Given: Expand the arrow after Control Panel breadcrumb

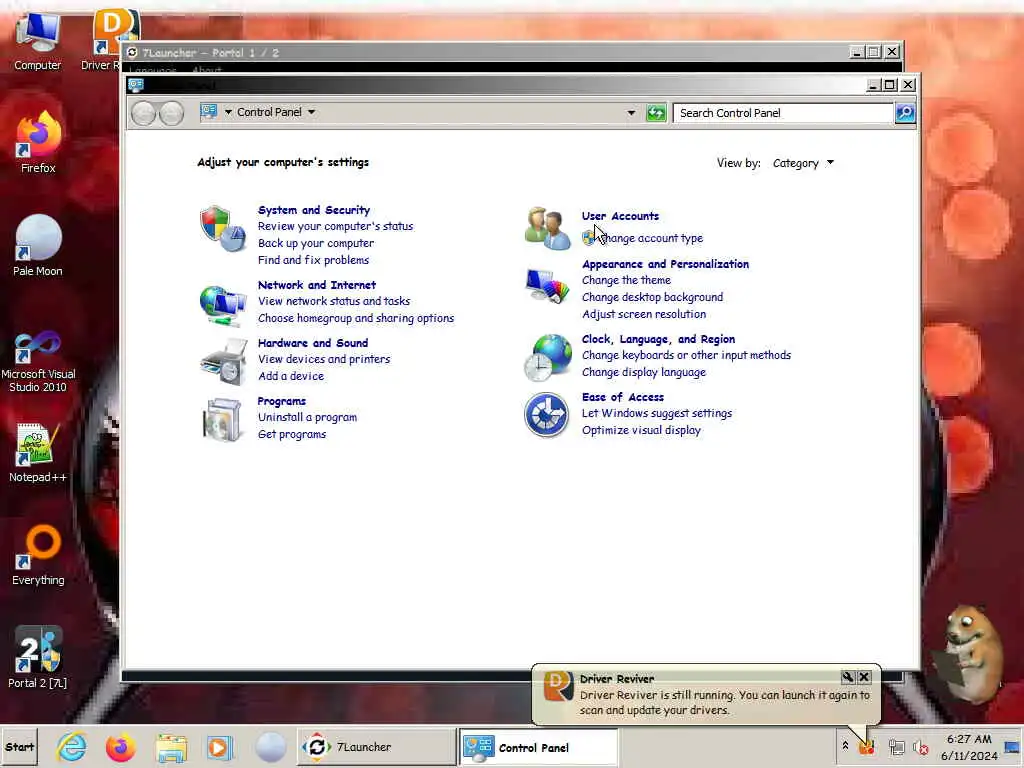Looking at the screenshot, I should coord(312,112).
